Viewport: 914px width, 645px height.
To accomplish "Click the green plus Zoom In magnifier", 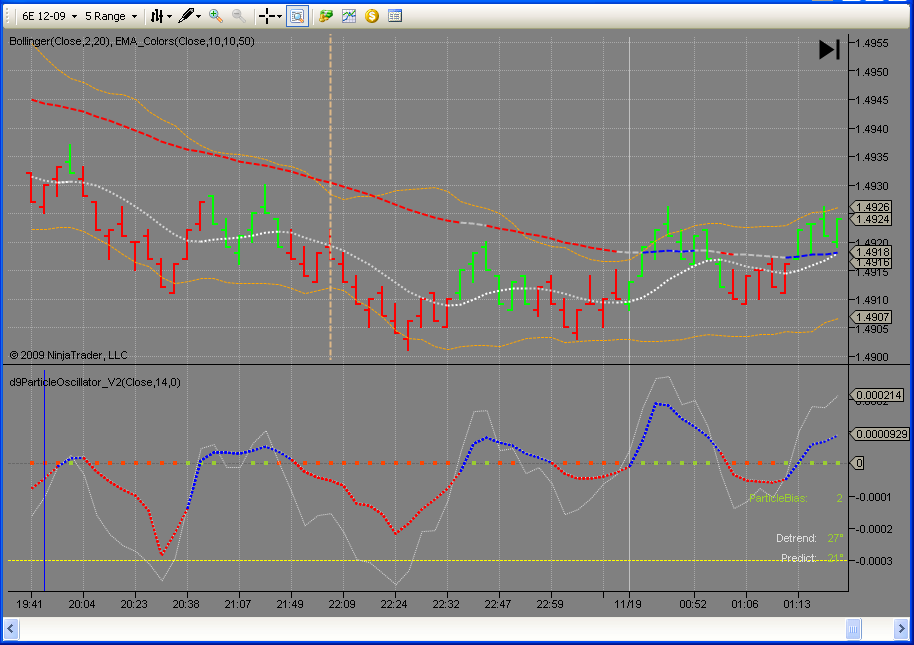I will [216, 16].
